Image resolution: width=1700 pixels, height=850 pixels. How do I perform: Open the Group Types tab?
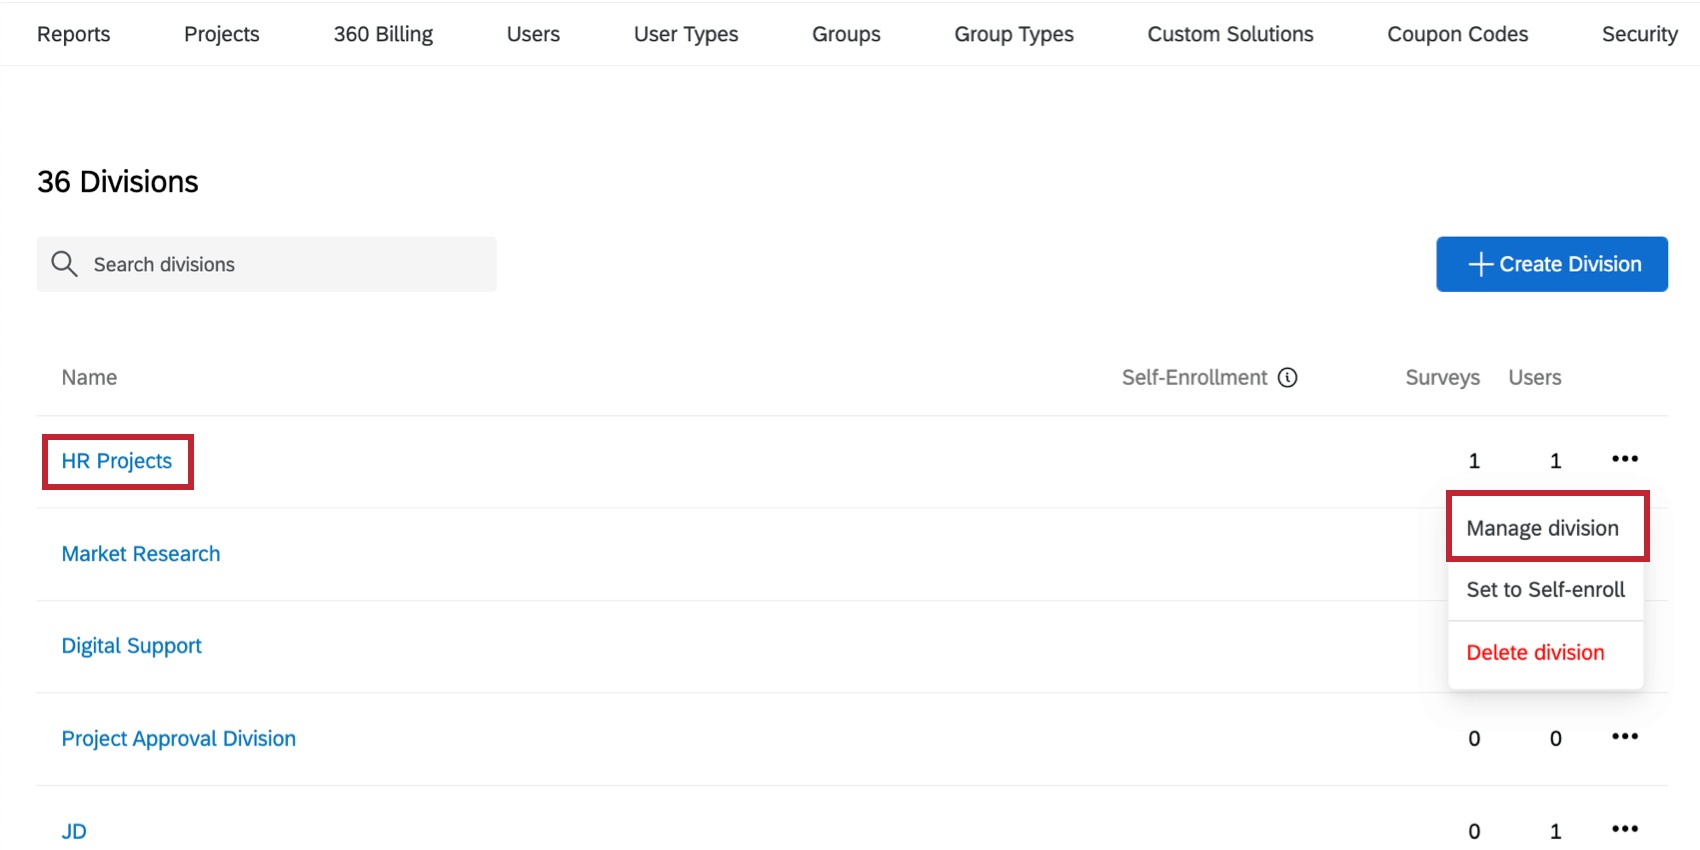click(x=1014, y=34)
